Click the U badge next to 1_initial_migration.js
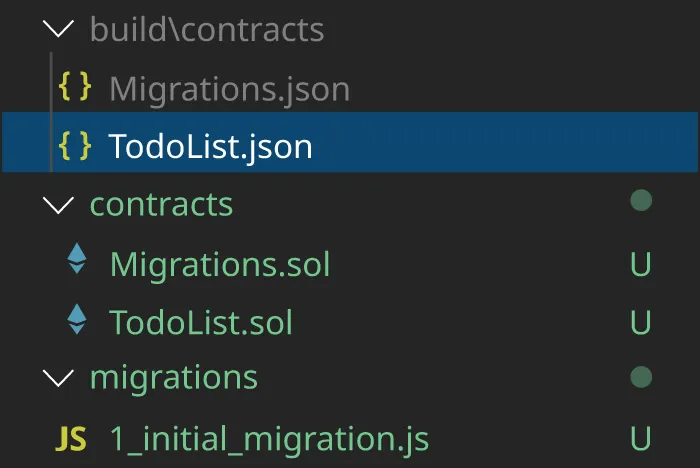 641,439
